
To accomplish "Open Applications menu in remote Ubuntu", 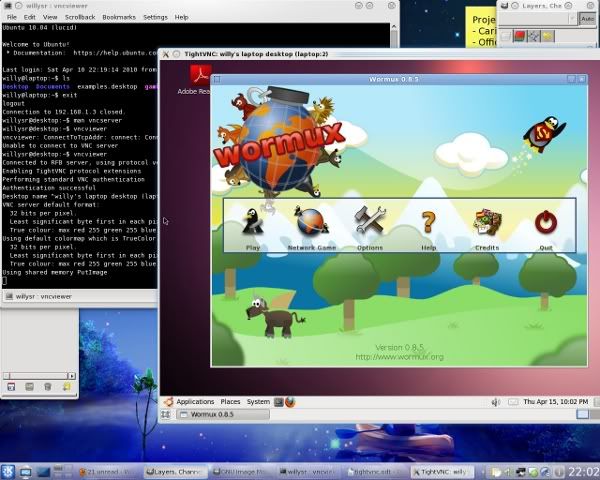I will pyautogui.click(x=195, y=402).
